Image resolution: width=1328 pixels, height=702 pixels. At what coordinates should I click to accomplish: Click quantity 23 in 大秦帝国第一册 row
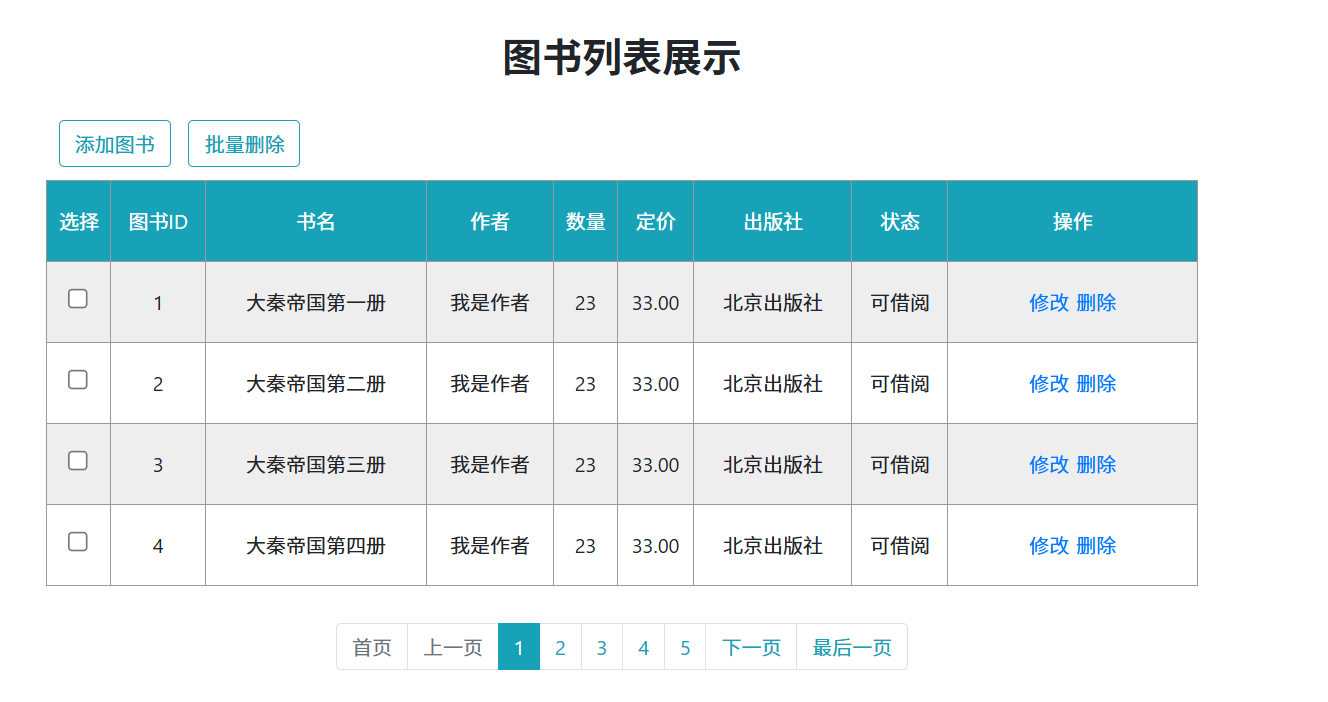point(586,303)
